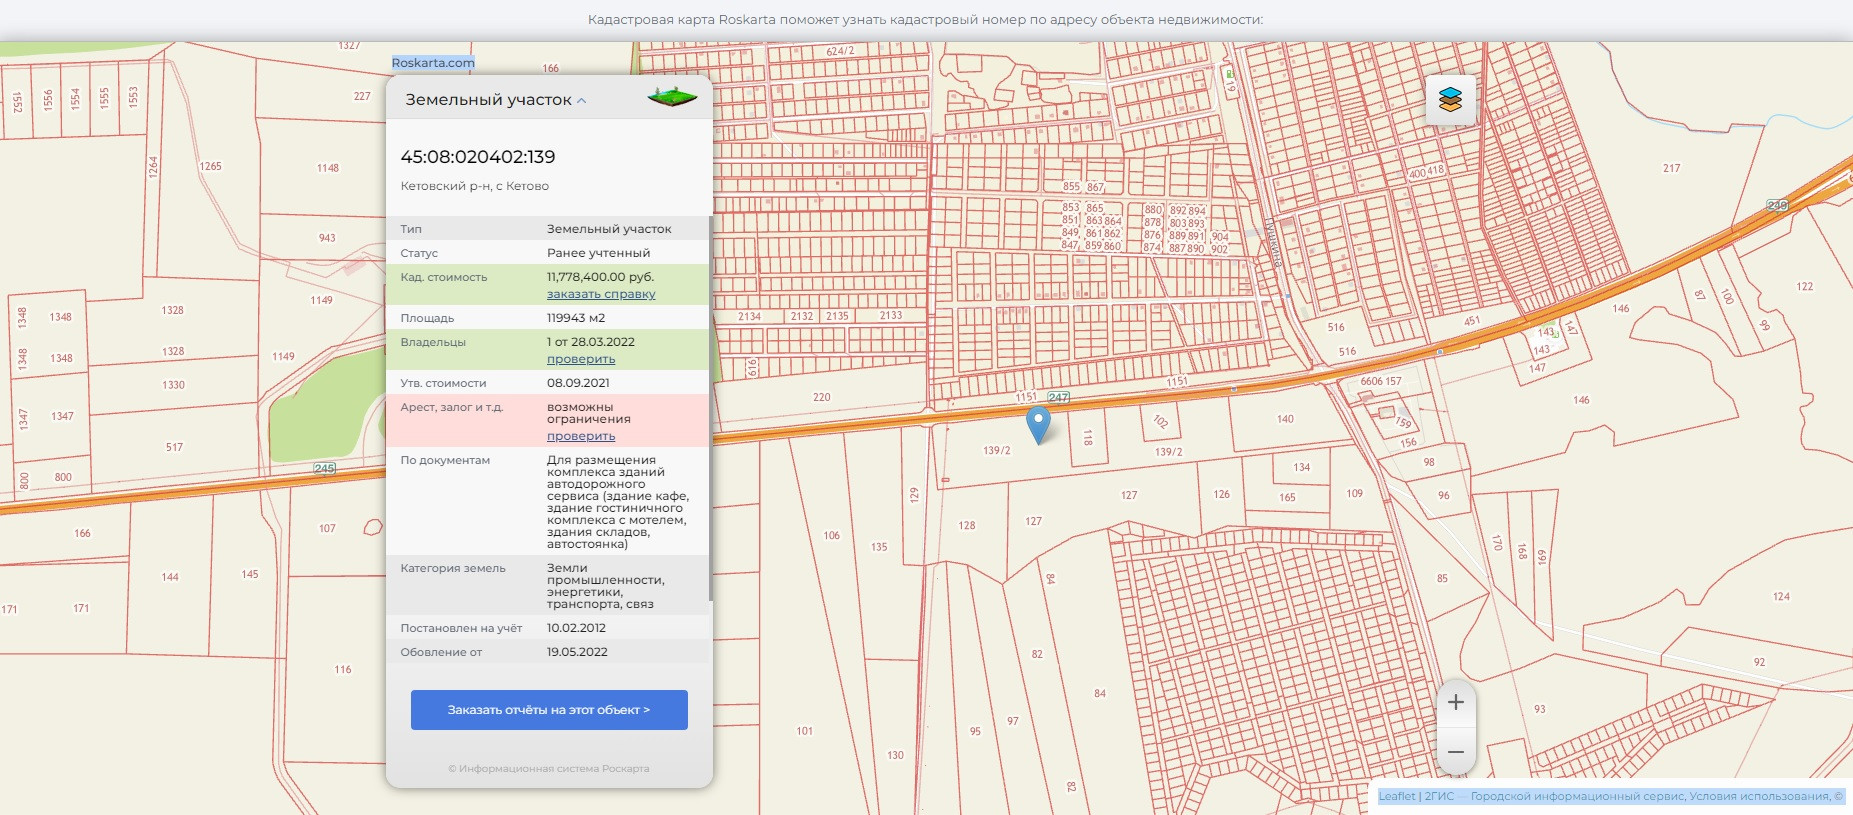Select parcel 220 on the map
1853x815 pixels.
pyautogui.click(x=821, y=397)
